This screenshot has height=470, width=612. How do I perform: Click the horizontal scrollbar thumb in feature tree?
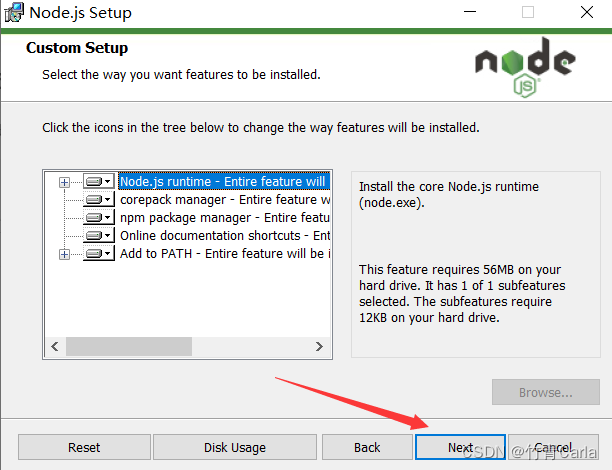129,346
